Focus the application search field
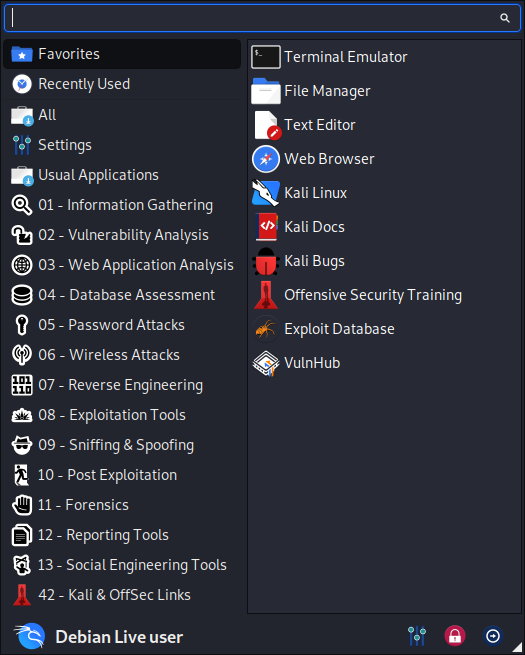The width and height of the screenshot is (525, 655). point(262,18)
